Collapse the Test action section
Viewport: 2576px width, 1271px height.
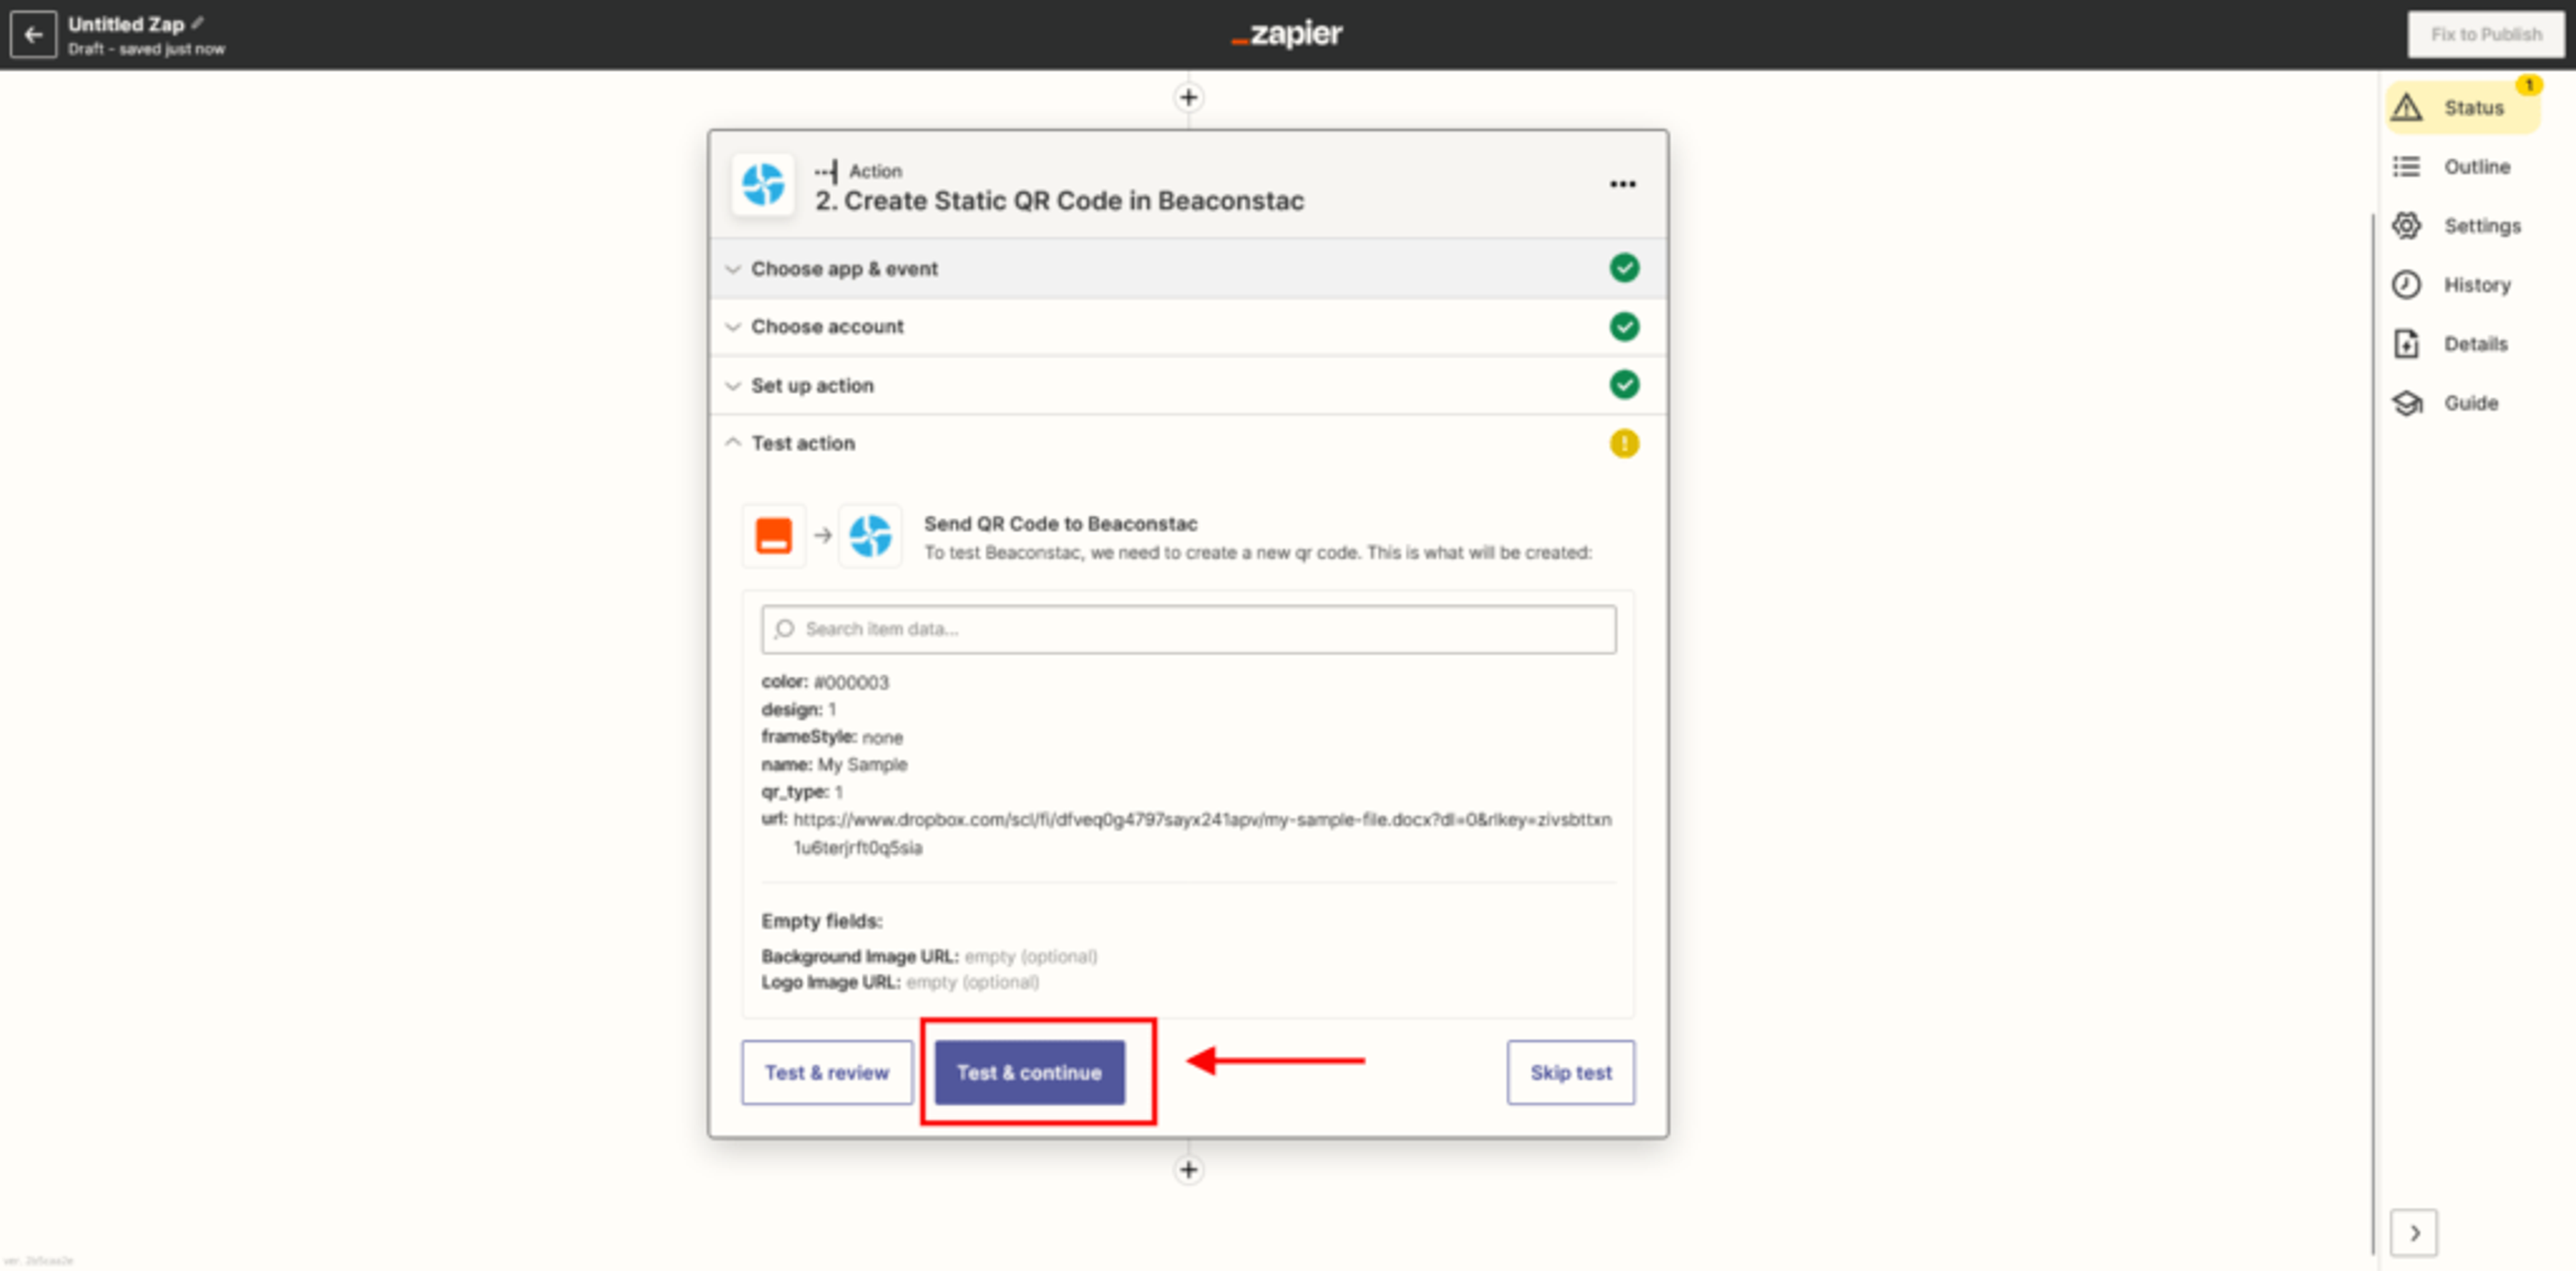pyautogui.click(x=802, y=443)
